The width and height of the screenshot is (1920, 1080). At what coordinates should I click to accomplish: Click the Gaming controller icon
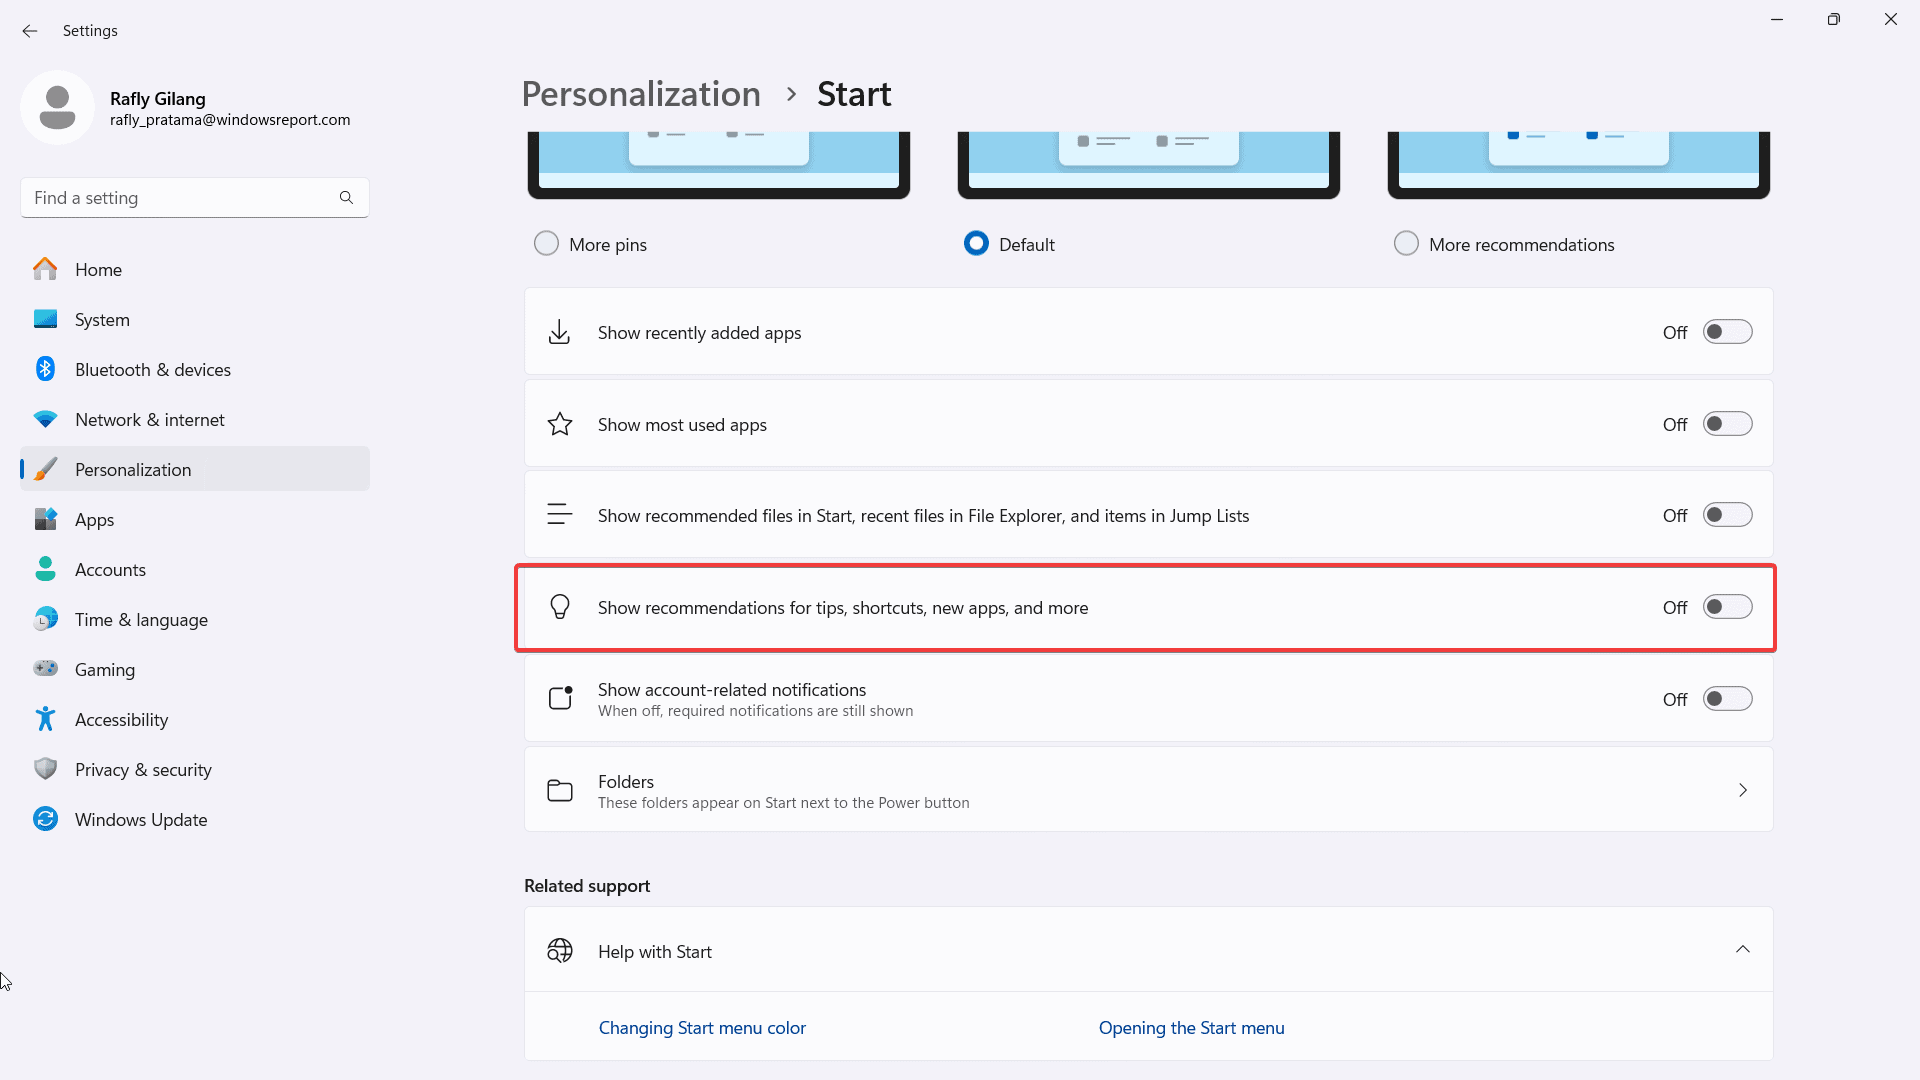45,669
